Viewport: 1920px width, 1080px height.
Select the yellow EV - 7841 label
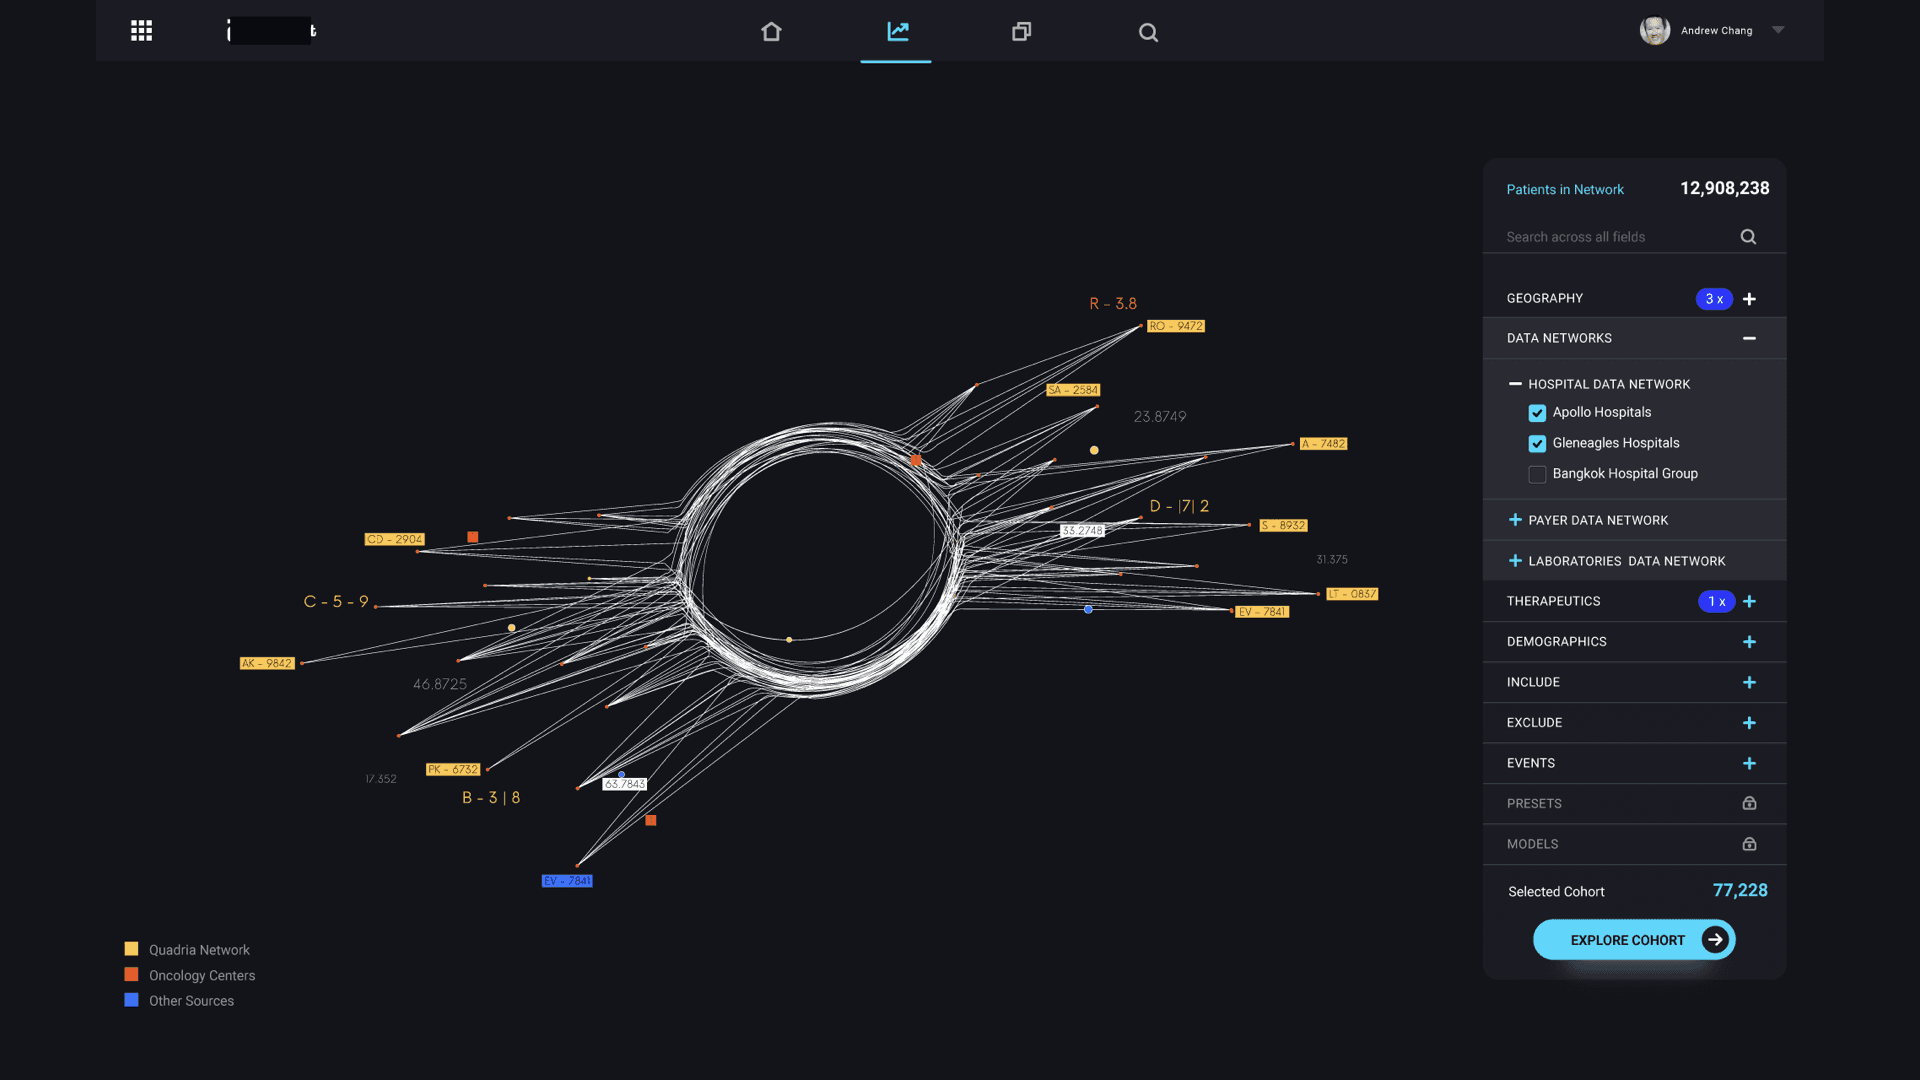click(x=1262, y=612)
